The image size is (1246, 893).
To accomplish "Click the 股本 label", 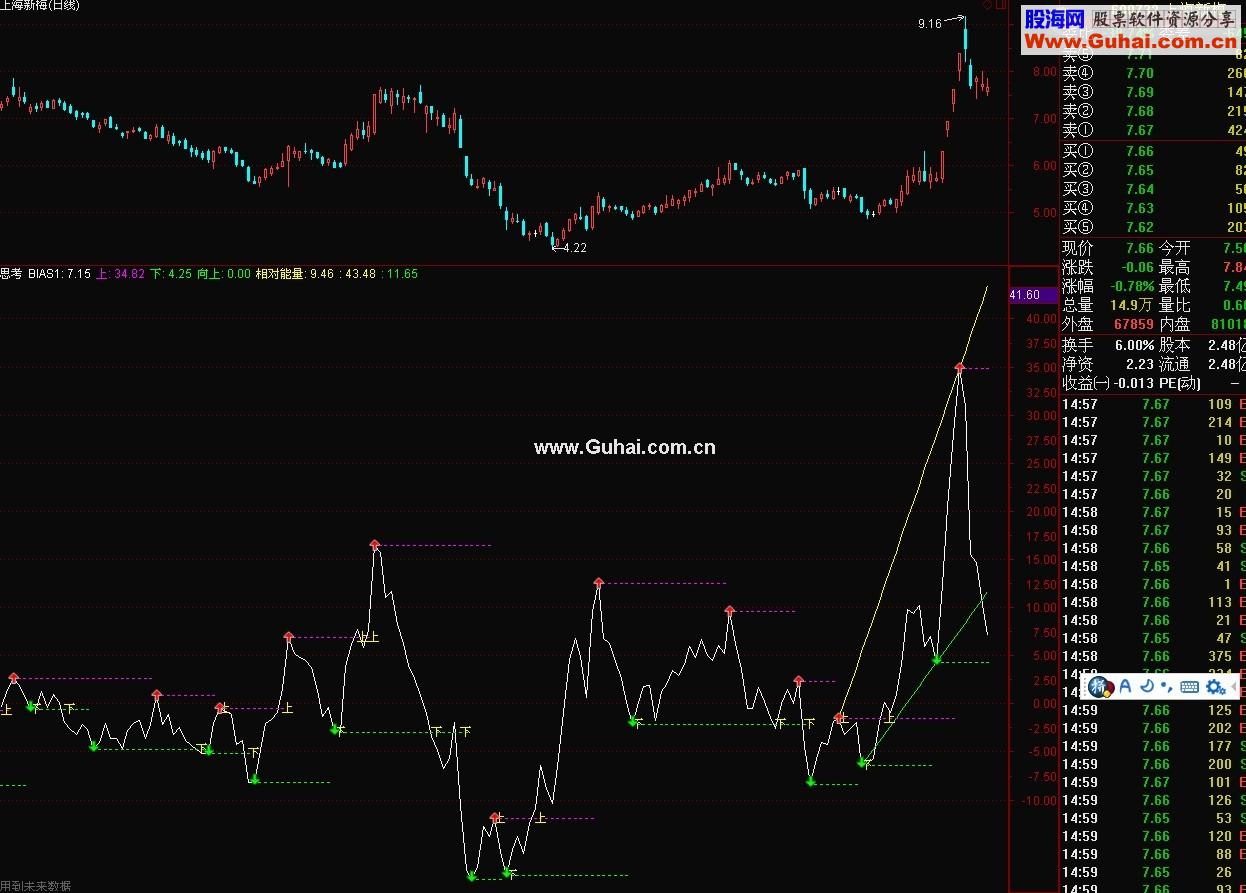I will coord(1174,345).
